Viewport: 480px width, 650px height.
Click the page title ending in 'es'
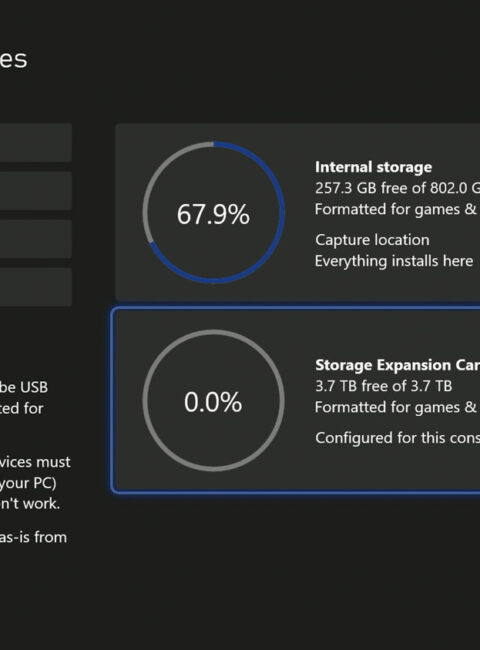click(x=13, y=59)
